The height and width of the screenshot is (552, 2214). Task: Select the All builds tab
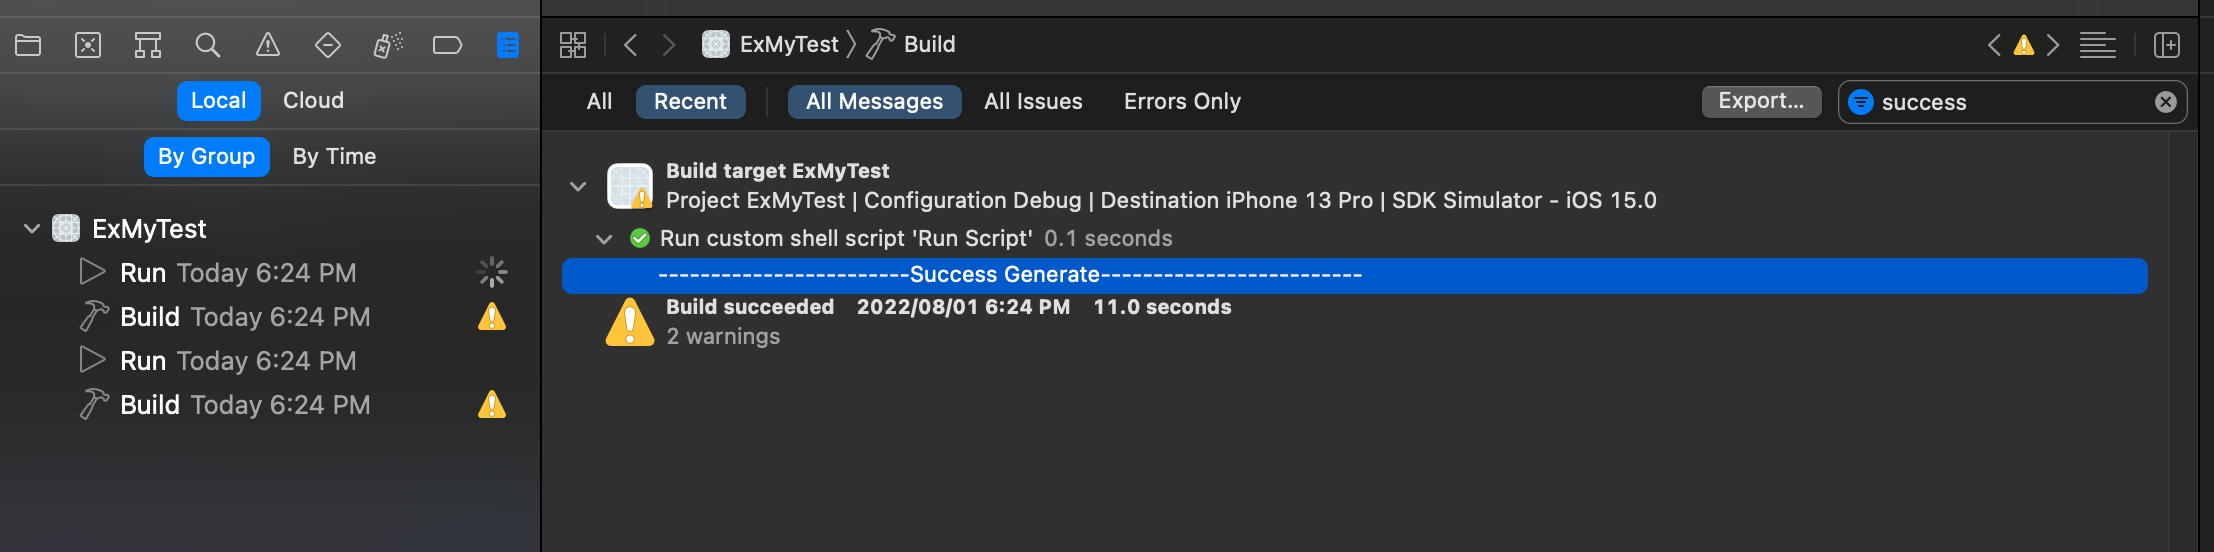tap(599, 102)
